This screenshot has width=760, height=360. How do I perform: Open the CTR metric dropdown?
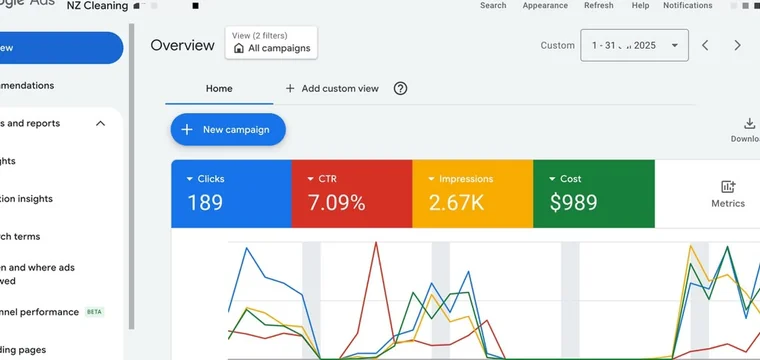[x=321, y=179]
